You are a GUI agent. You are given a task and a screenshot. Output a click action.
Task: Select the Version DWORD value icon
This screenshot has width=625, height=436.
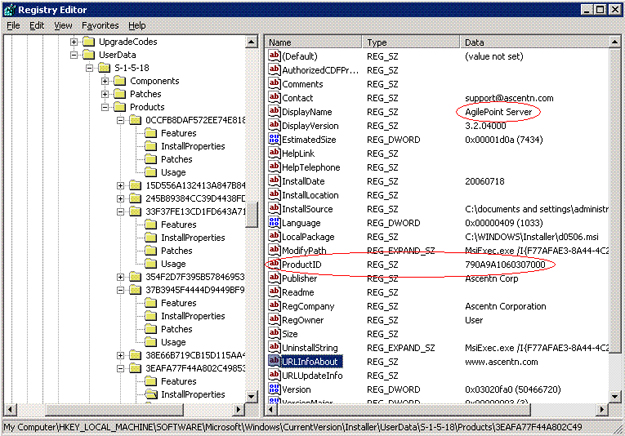(x=275, y=389)
